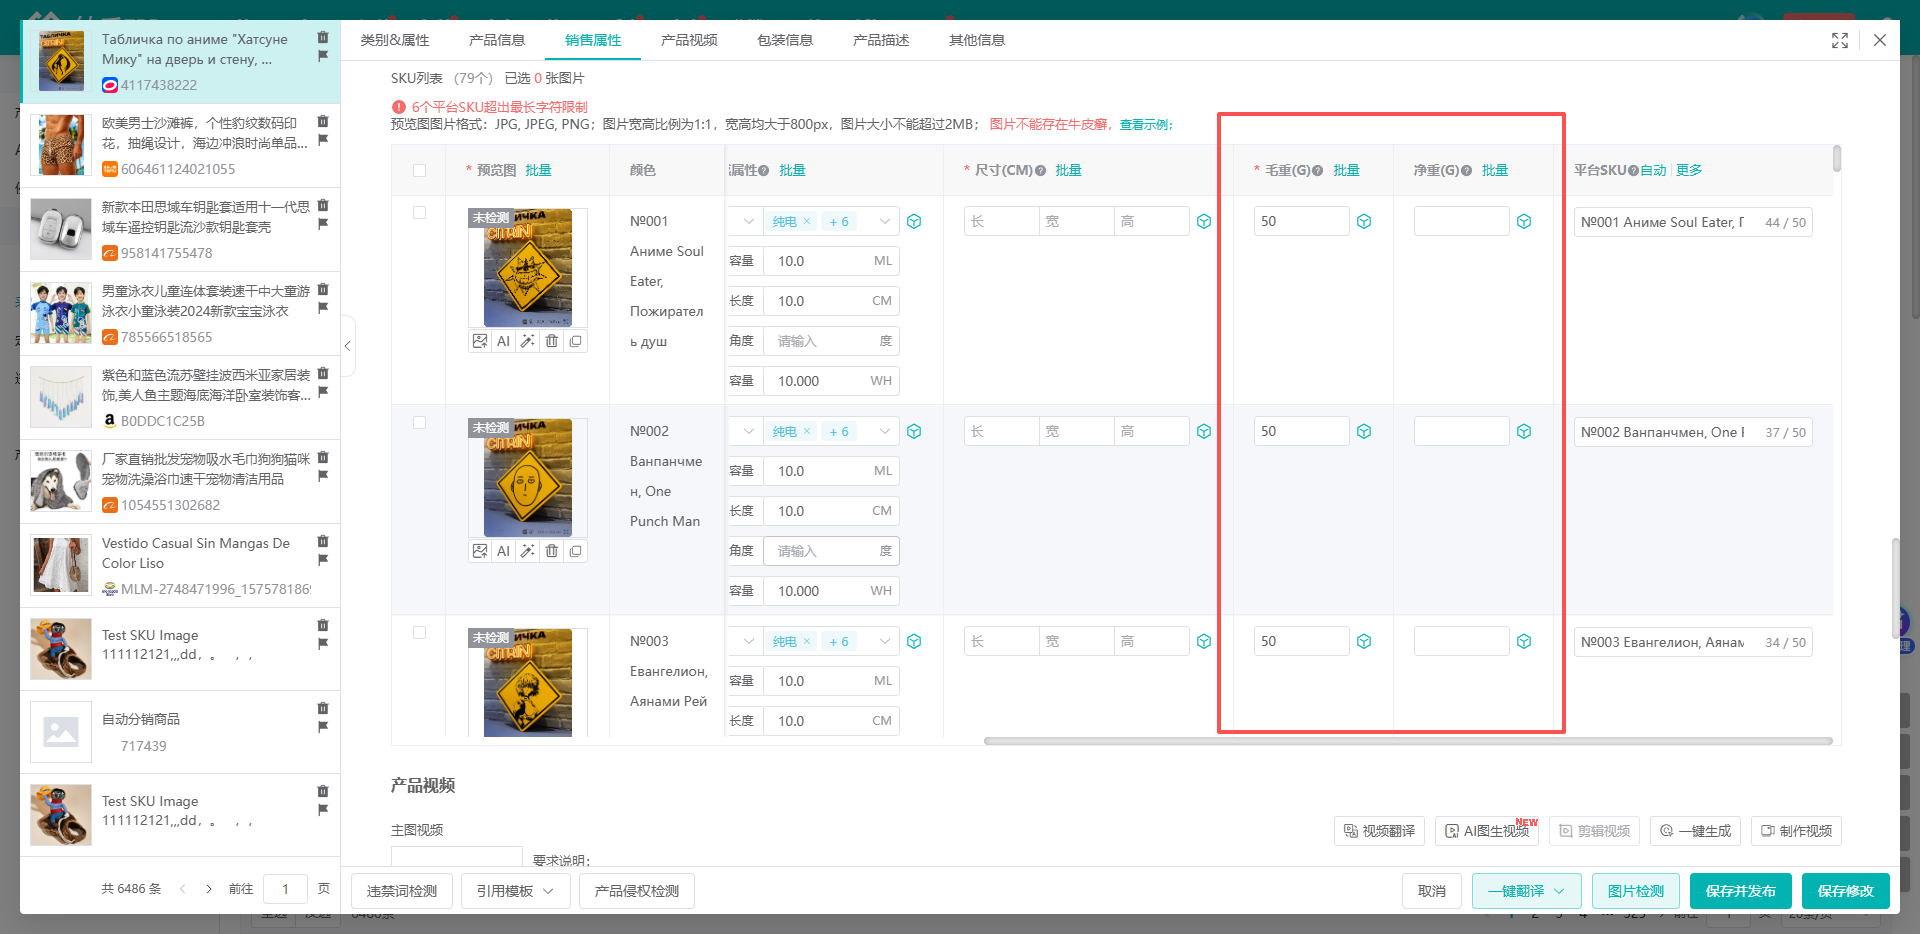Tick the select-all SKU checkbox in header

tap(420, 171)
